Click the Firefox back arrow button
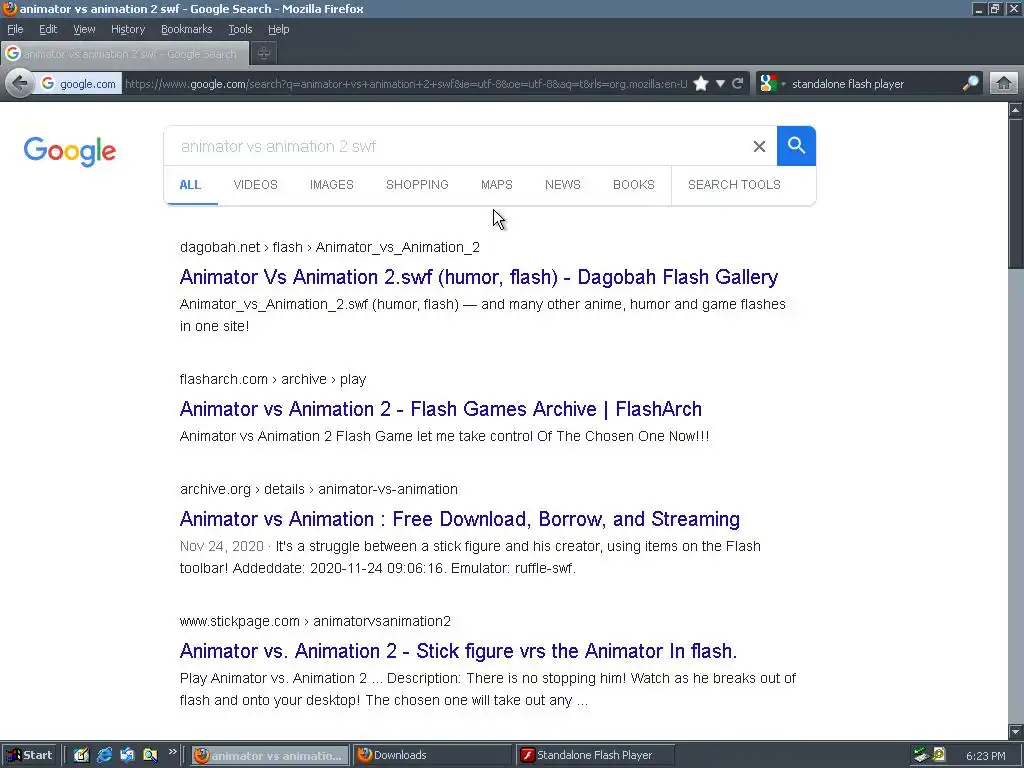Viewport: 1024px width, 768px height. pos(20,84)
